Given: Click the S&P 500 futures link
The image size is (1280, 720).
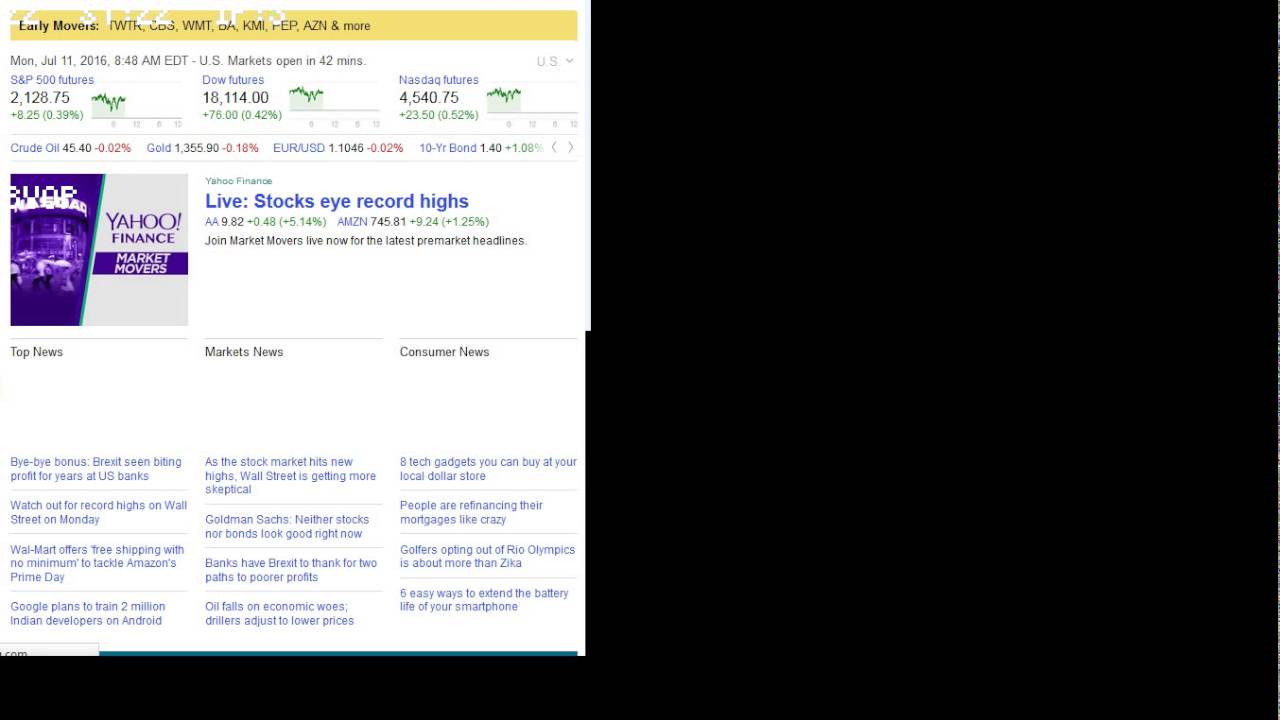Looking at the screenshot, I should (52, 80).
